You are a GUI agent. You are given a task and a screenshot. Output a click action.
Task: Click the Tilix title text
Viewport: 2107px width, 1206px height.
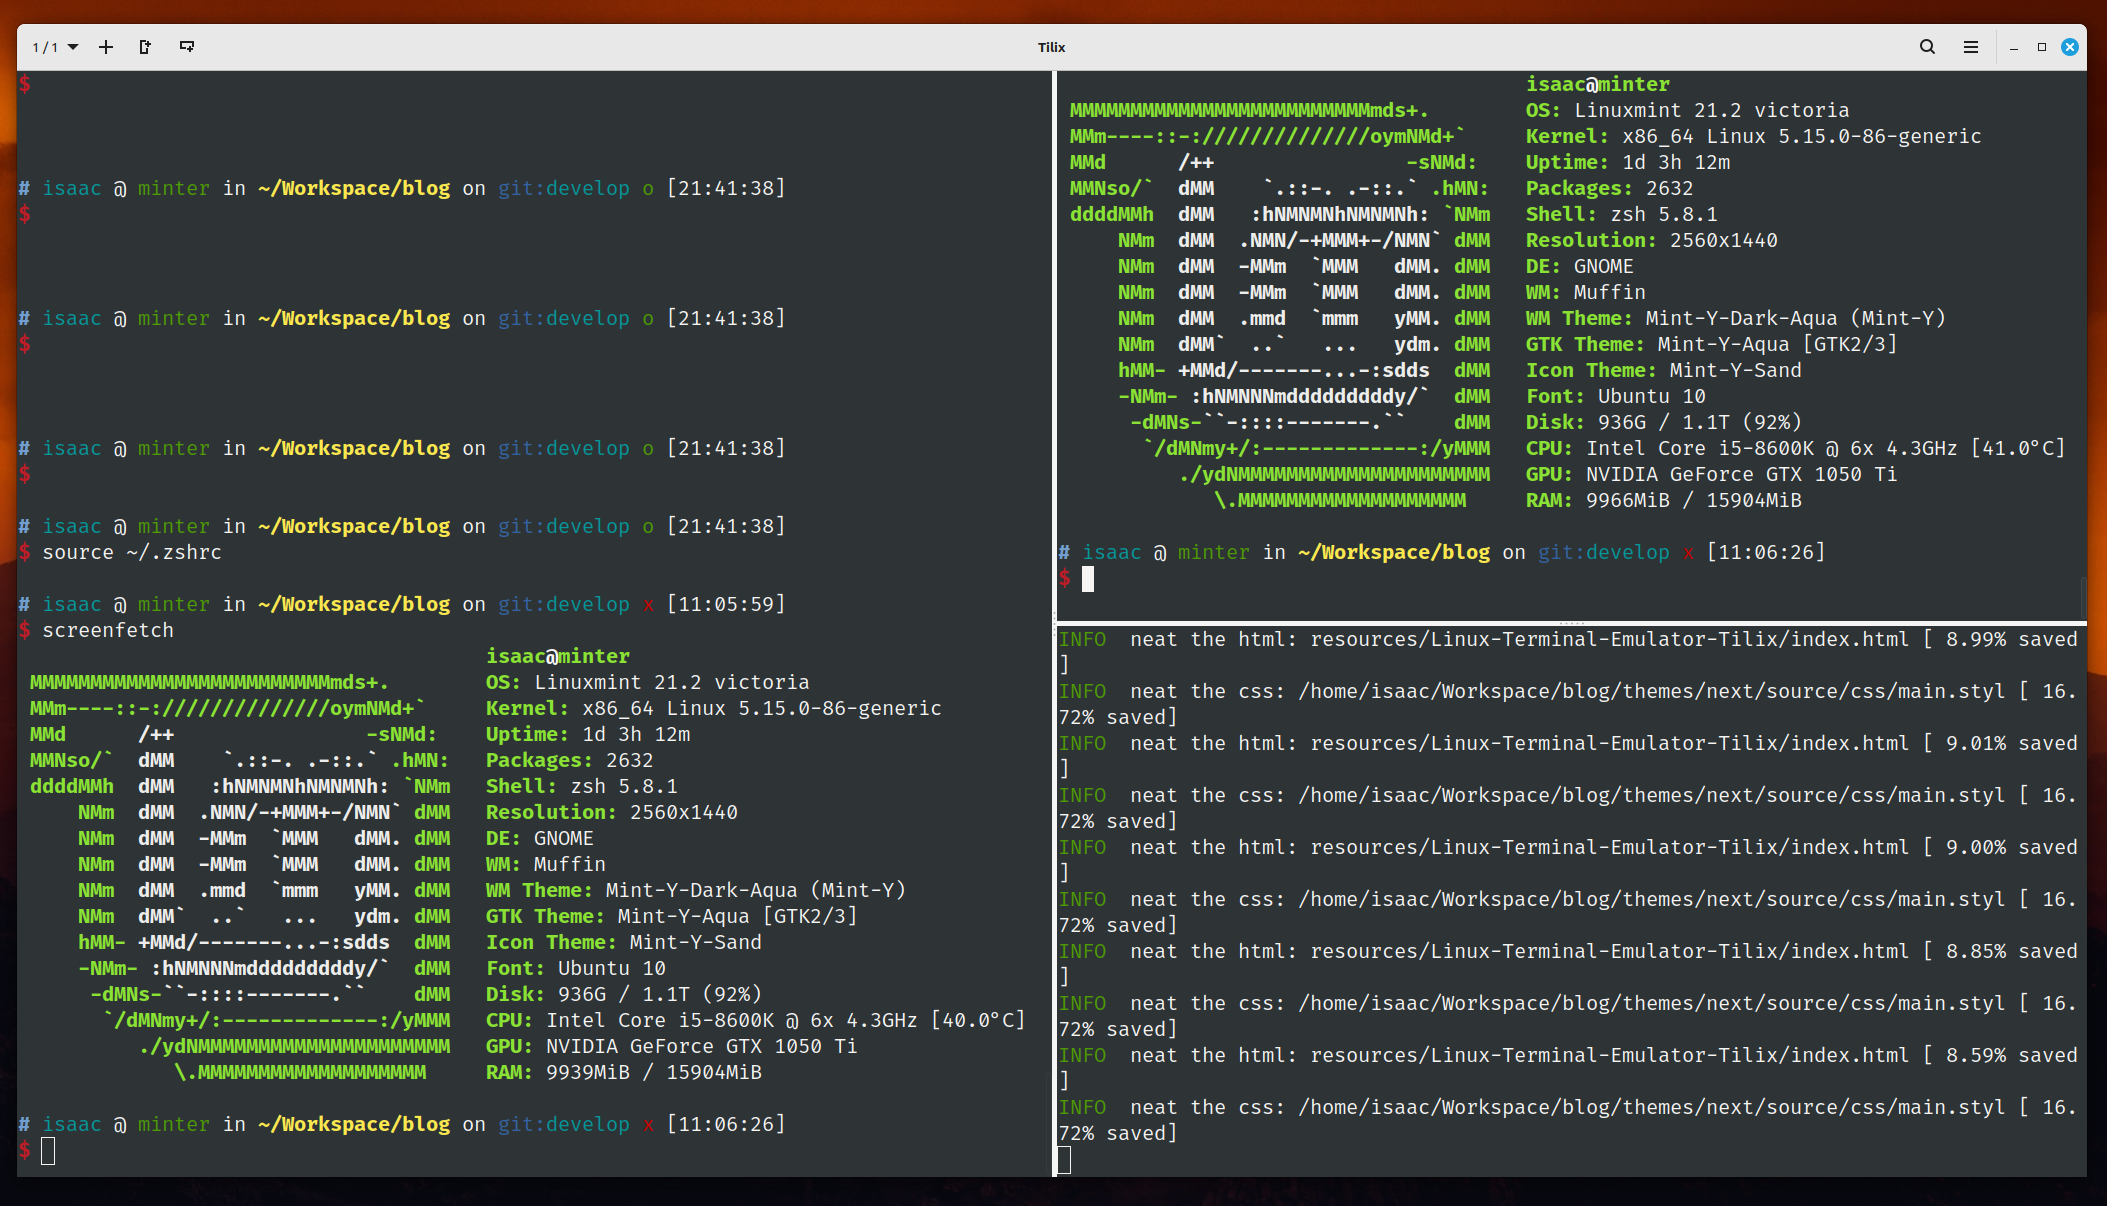1051,47
